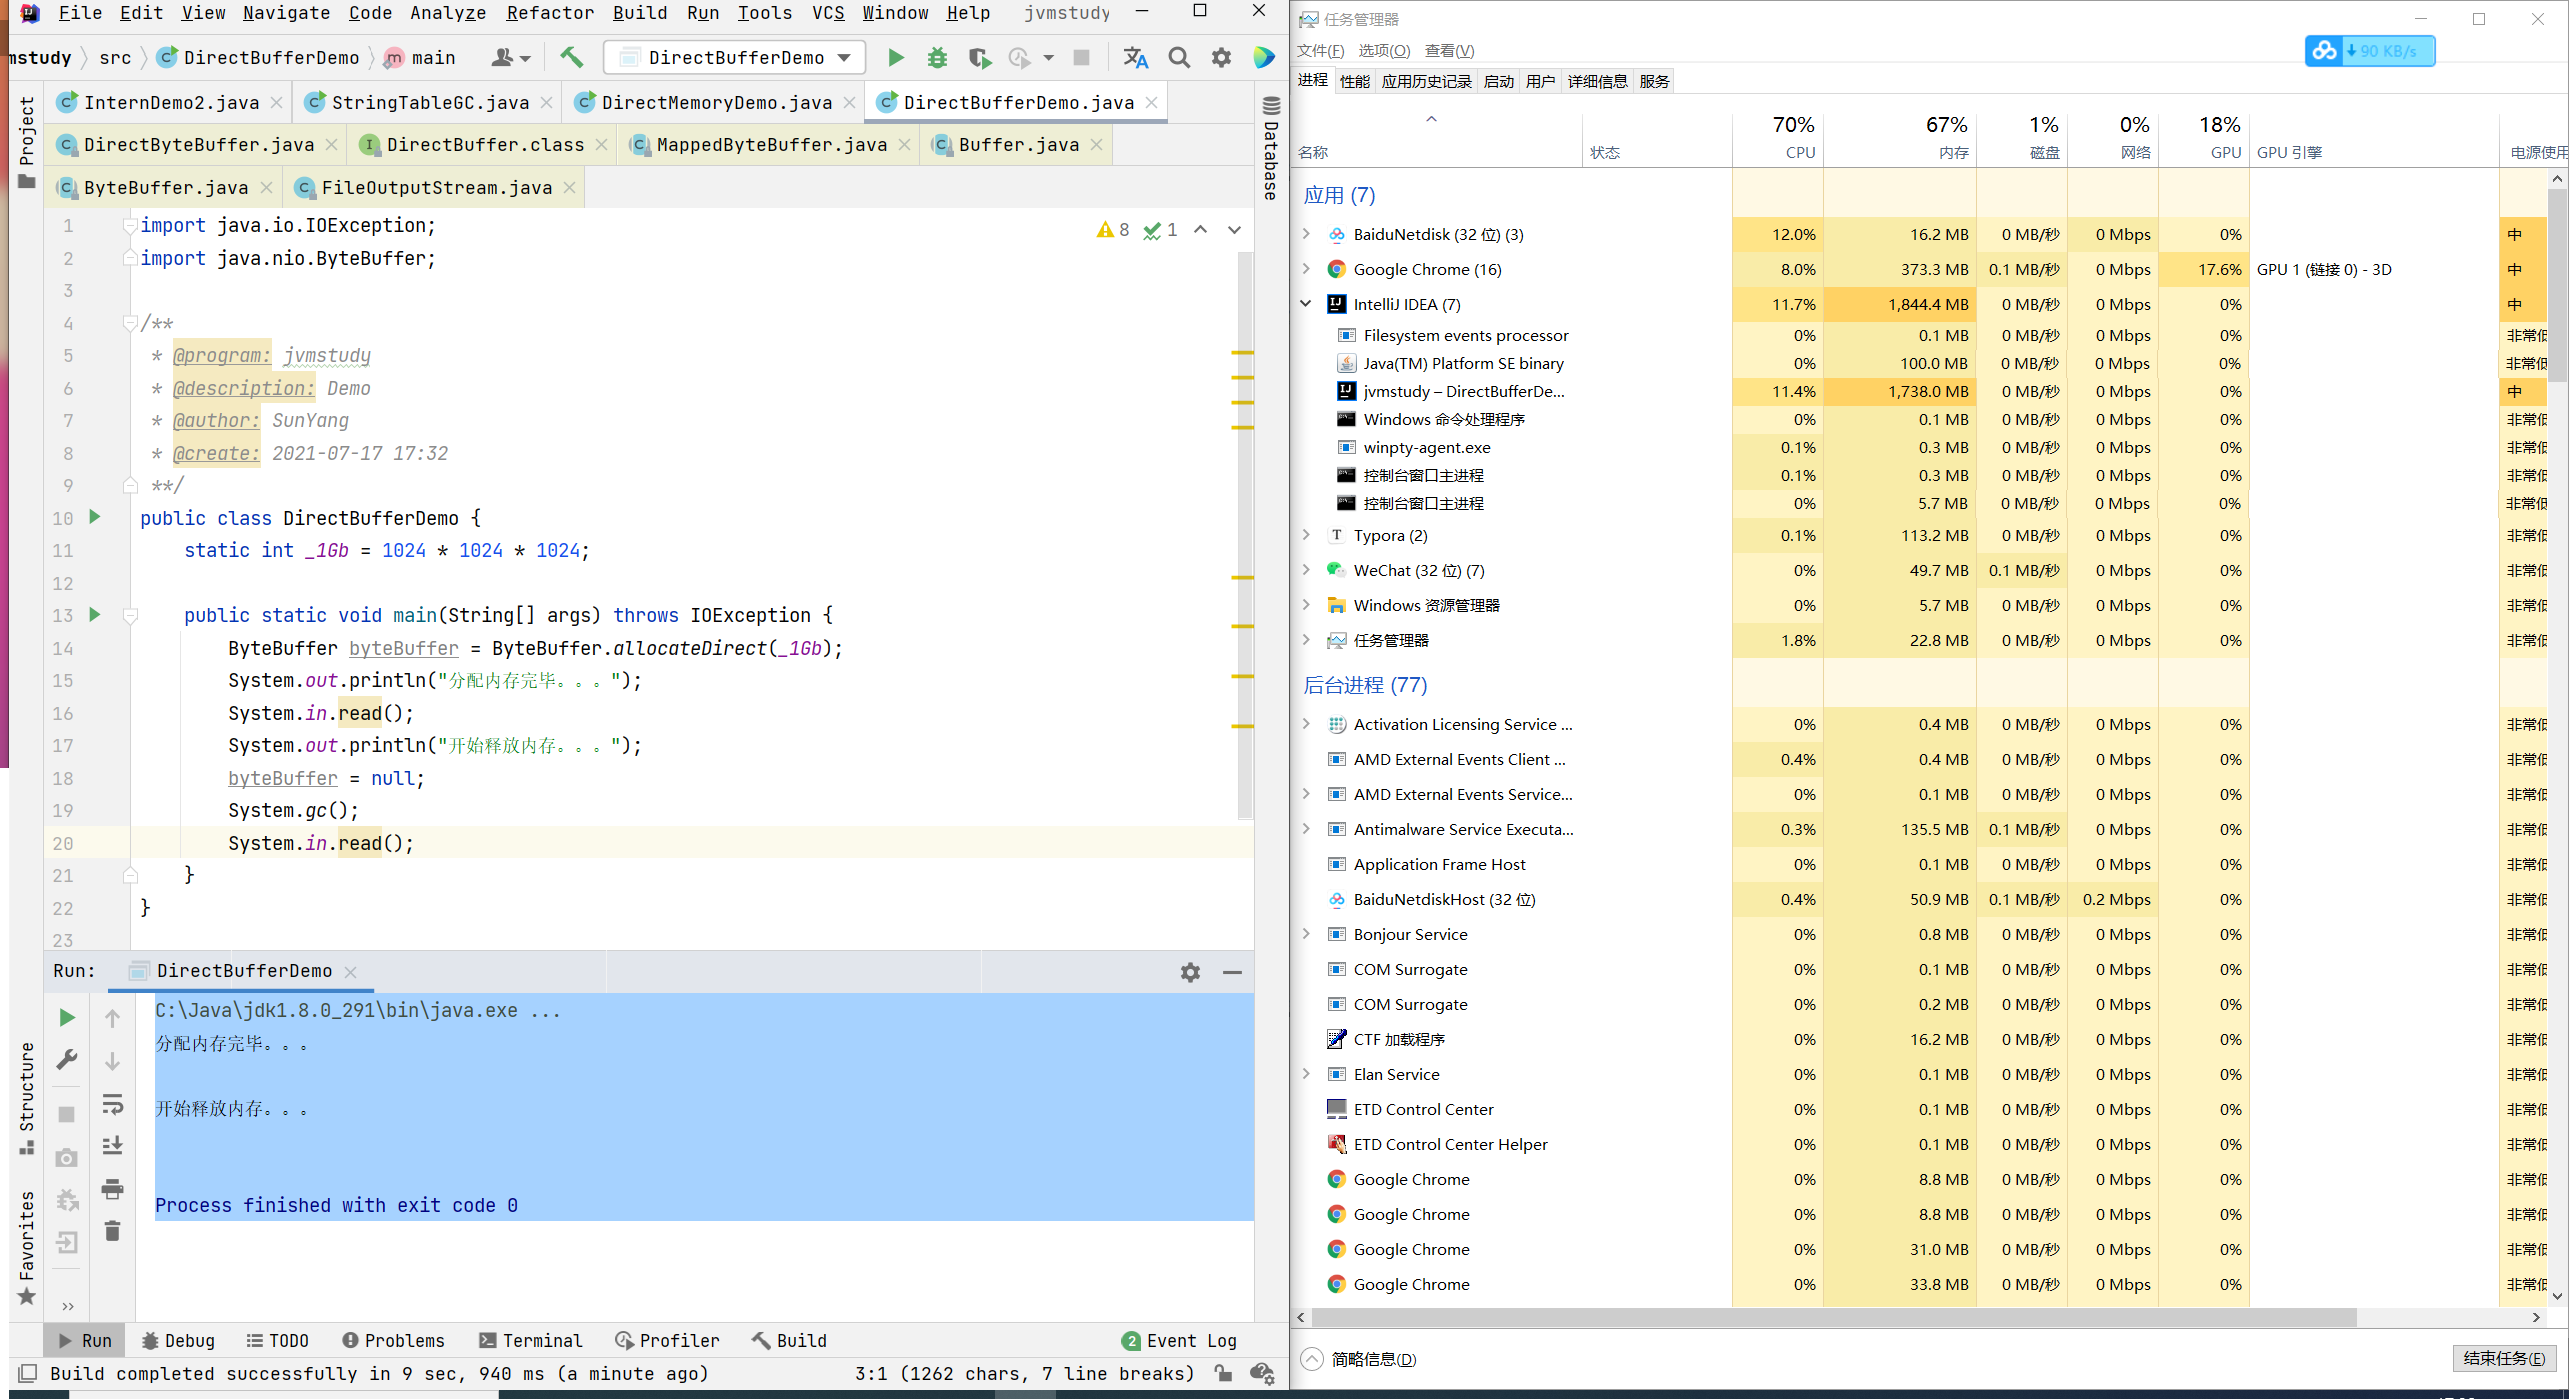Switch to 性能 tab in Task Manager
Screen dimensions: 2569x1399
tap(1355, 81)
